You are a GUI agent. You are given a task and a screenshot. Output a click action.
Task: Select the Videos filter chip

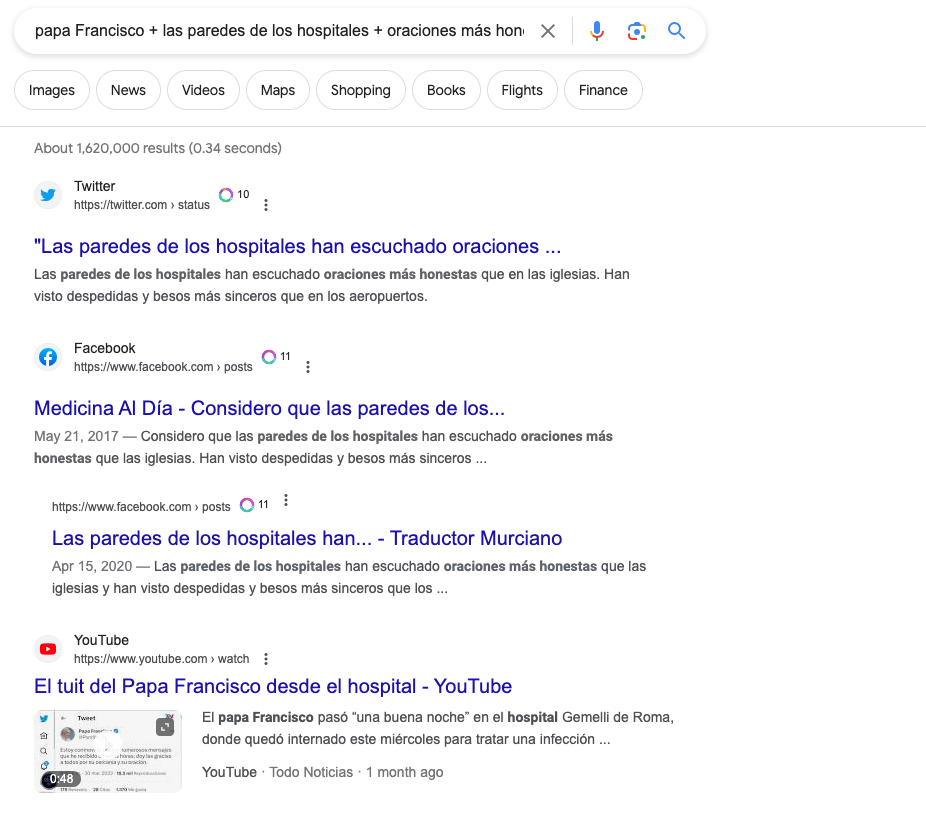203,90
